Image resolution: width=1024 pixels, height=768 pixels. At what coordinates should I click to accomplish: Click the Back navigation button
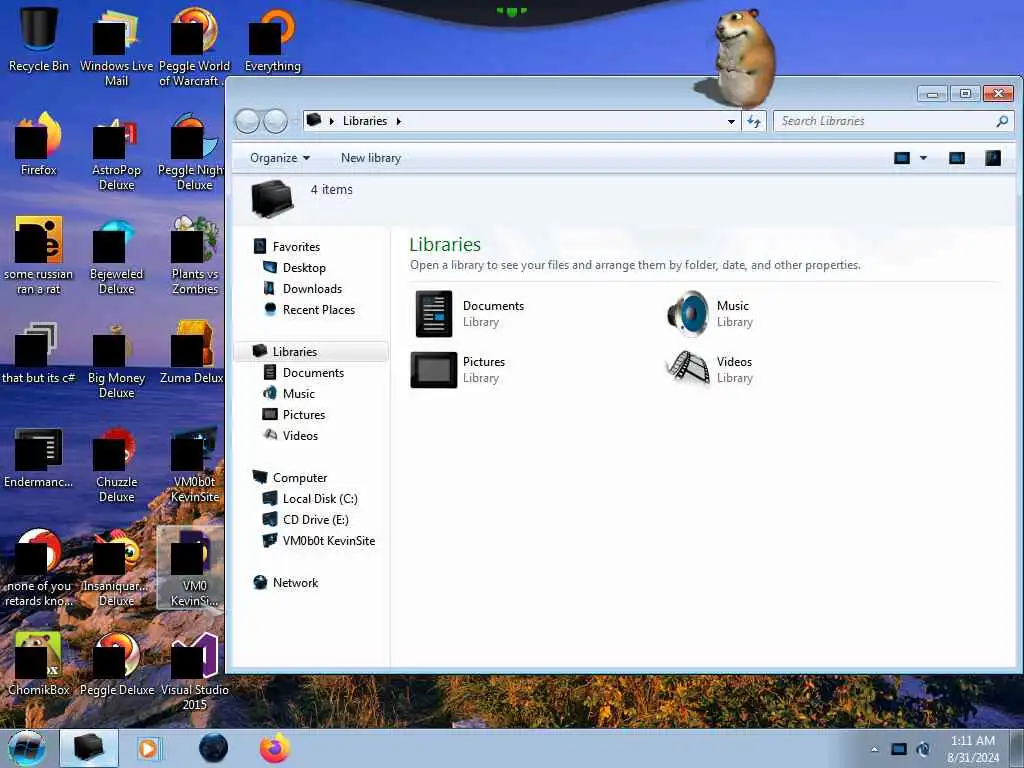[x=248, y=121]
